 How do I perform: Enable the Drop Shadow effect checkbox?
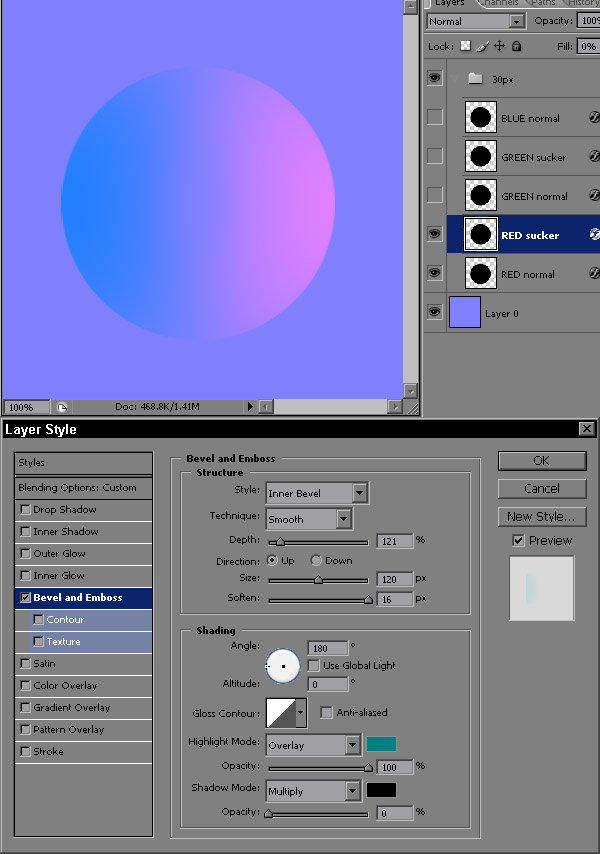click(x=25, y=510)
